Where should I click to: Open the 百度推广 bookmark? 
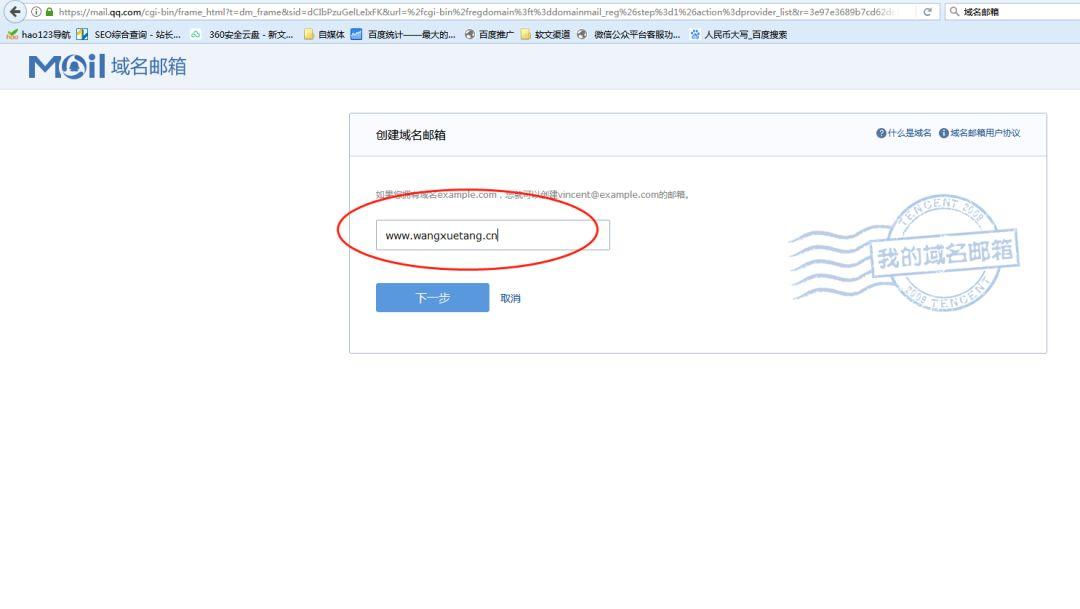(x=489, y=34)
